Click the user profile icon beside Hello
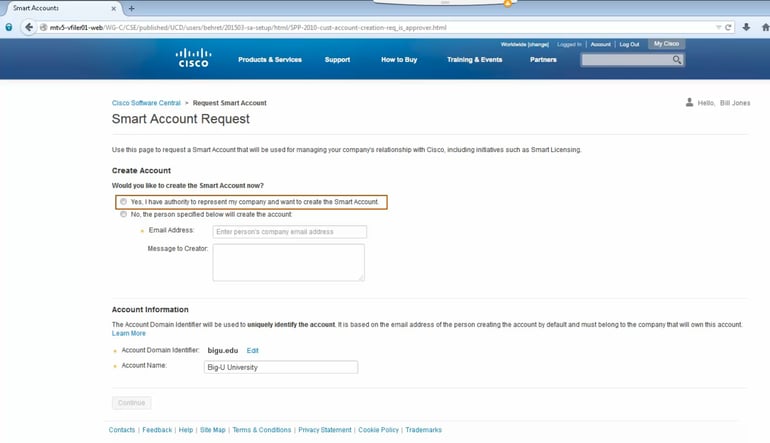The height and width of the screenshot is (443, 770). 689,102
